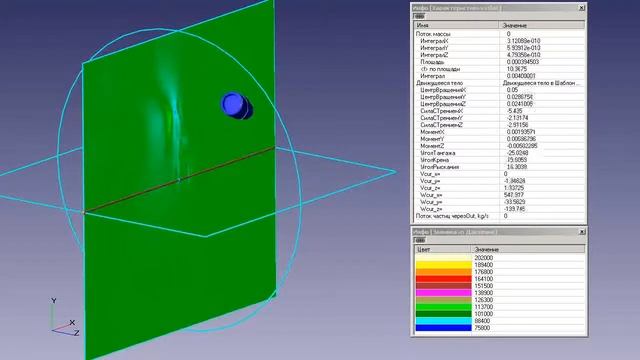Click the value 10.3675
The height and width of the screenshot is (360, 640).
517,69
